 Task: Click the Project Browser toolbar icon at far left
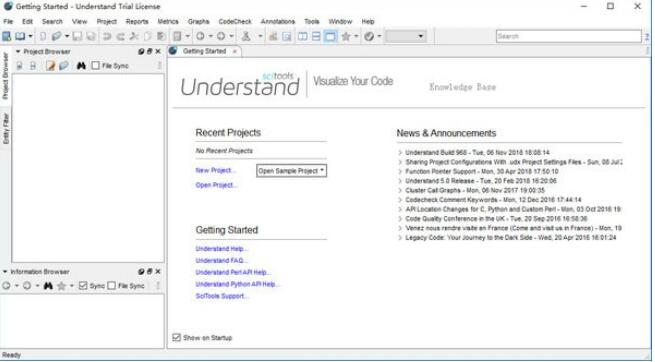[x=7, y=36]
